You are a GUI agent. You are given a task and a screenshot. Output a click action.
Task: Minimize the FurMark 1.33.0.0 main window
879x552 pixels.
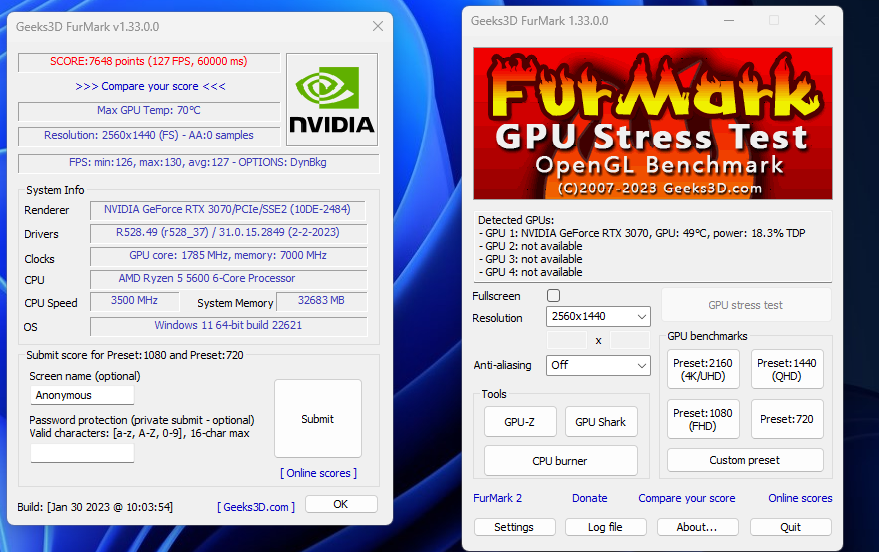[x=729, y=21]
